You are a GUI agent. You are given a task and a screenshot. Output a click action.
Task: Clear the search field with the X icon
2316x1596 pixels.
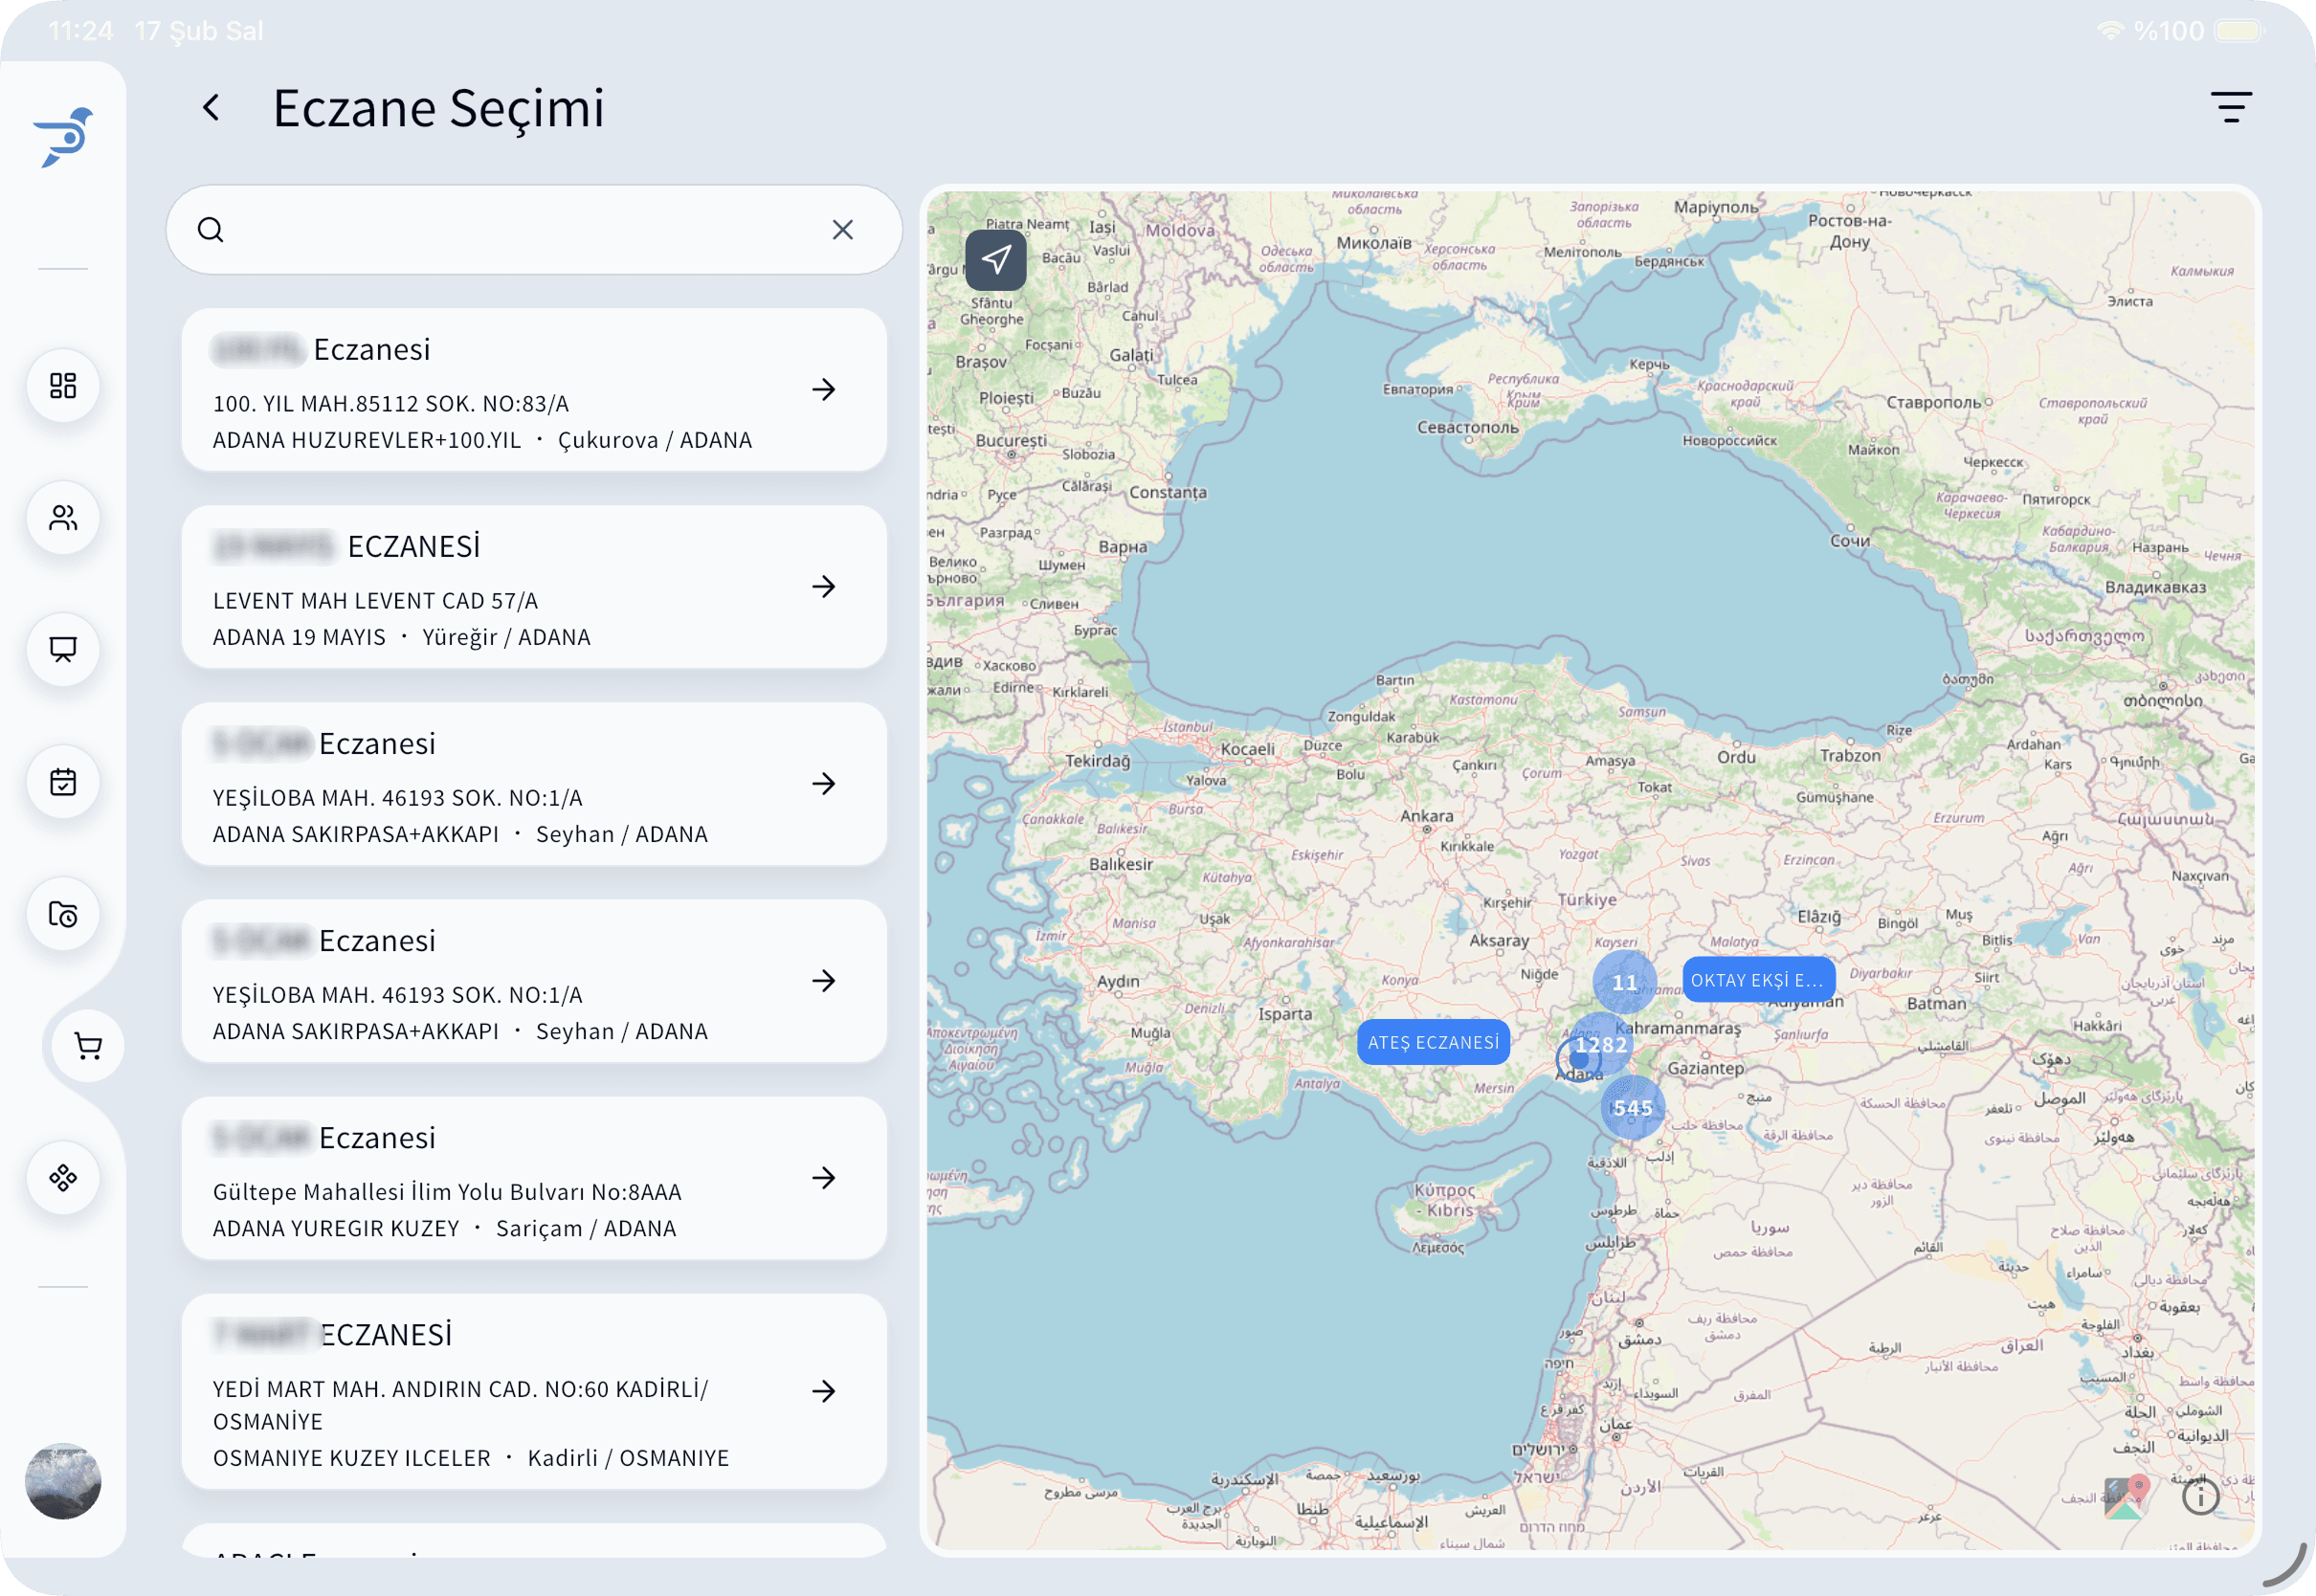tap(842, 230)
